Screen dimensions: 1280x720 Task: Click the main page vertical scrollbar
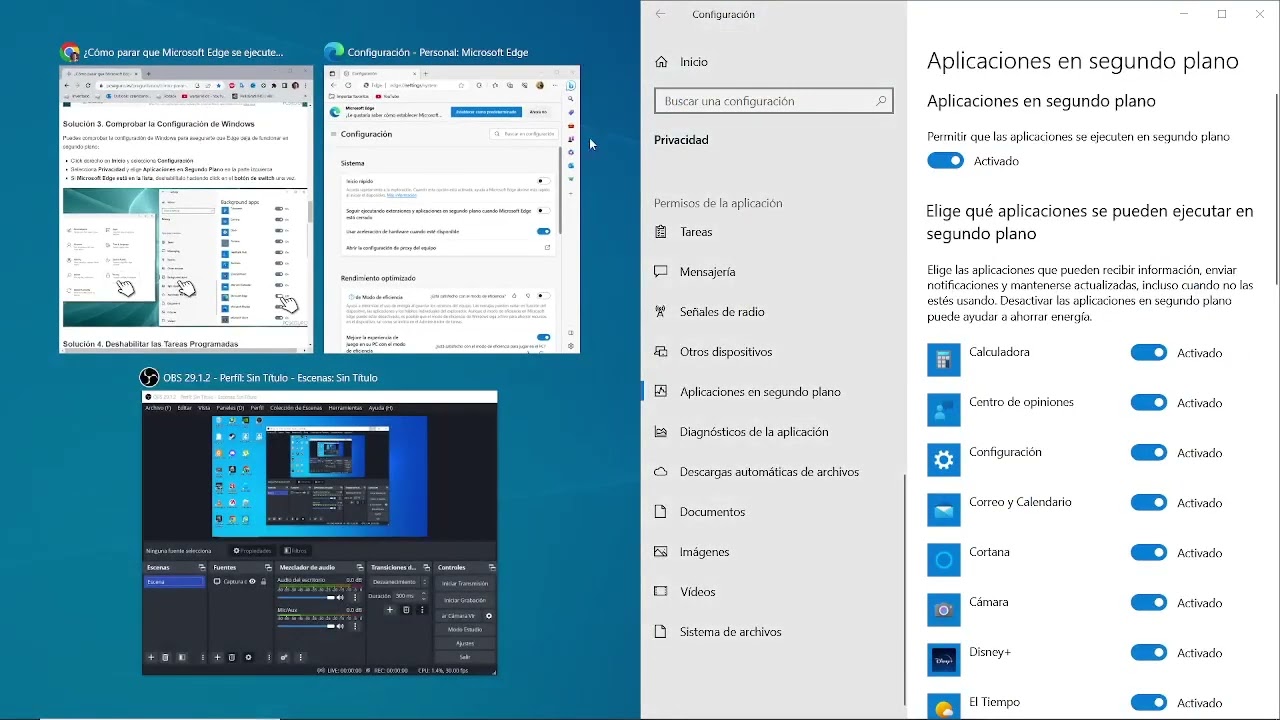pos(1276,188)
